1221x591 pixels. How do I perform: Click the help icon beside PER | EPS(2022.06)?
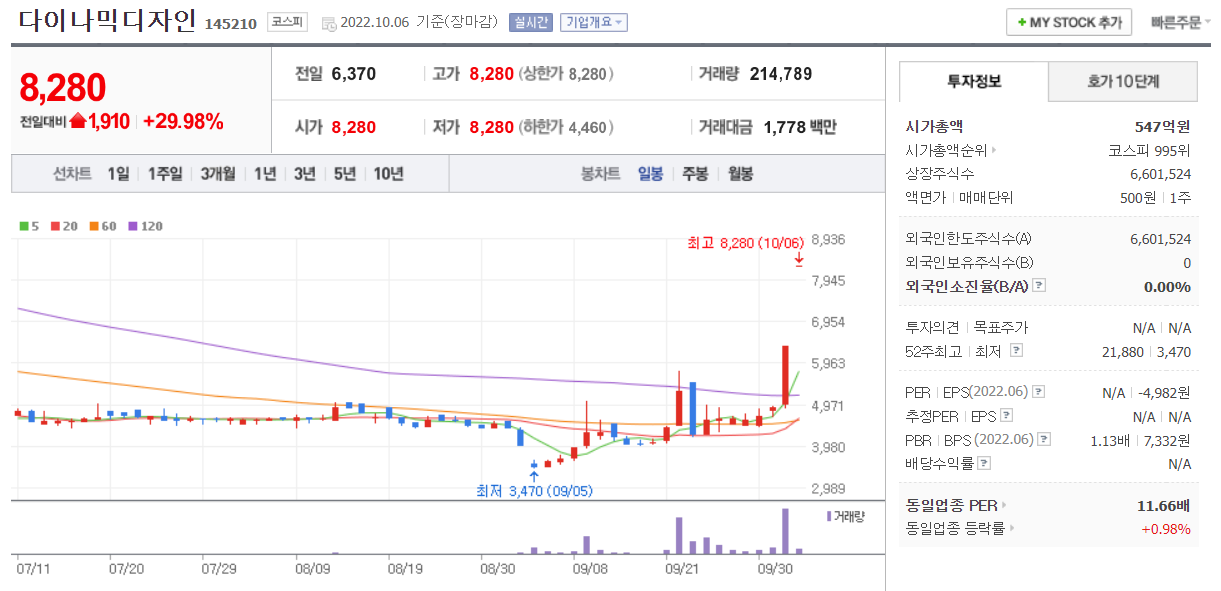(1038, 392)
